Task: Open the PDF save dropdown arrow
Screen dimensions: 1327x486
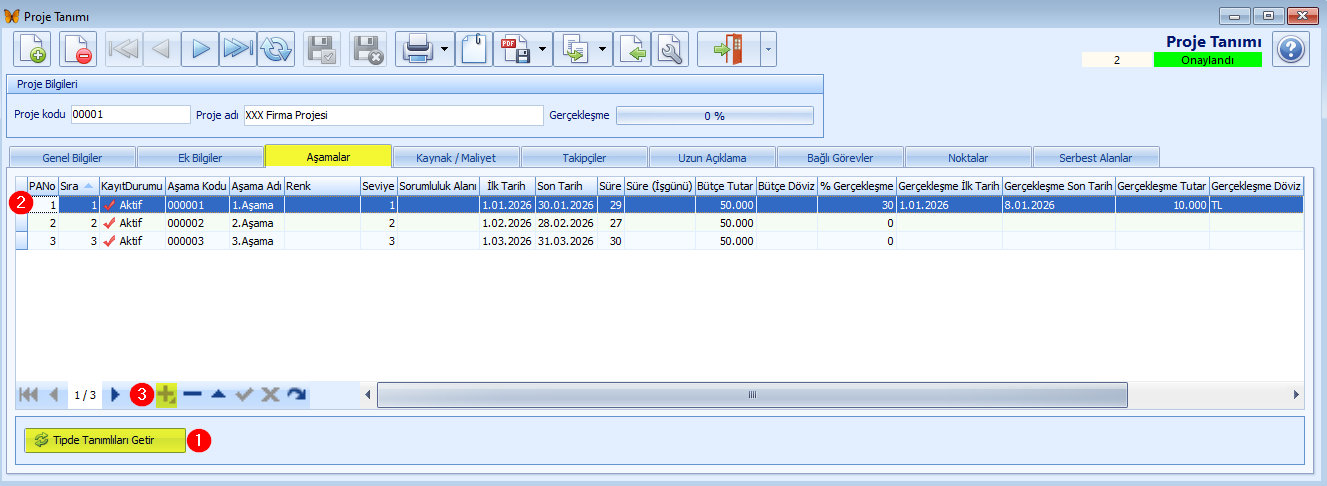Action: click(x=542, y=49)
